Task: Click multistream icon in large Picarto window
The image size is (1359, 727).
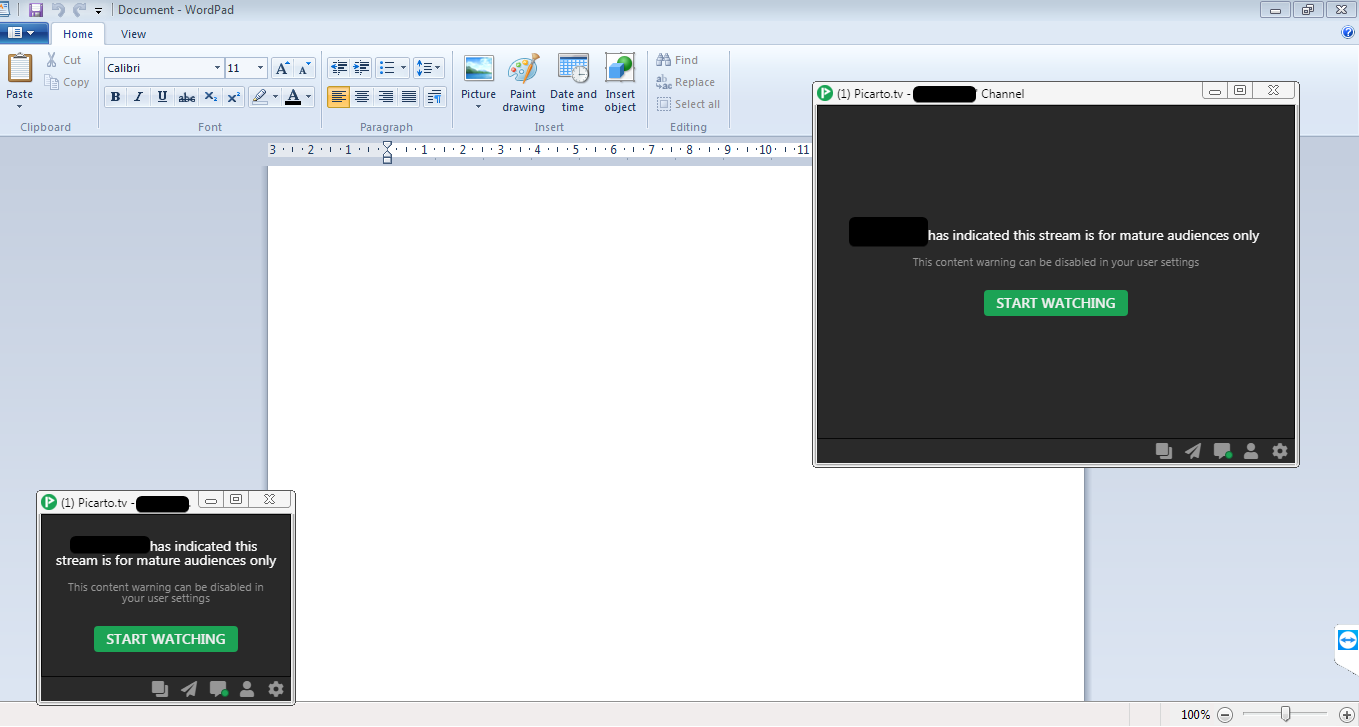Action: pyautogui.click(x=1164, y=451)
